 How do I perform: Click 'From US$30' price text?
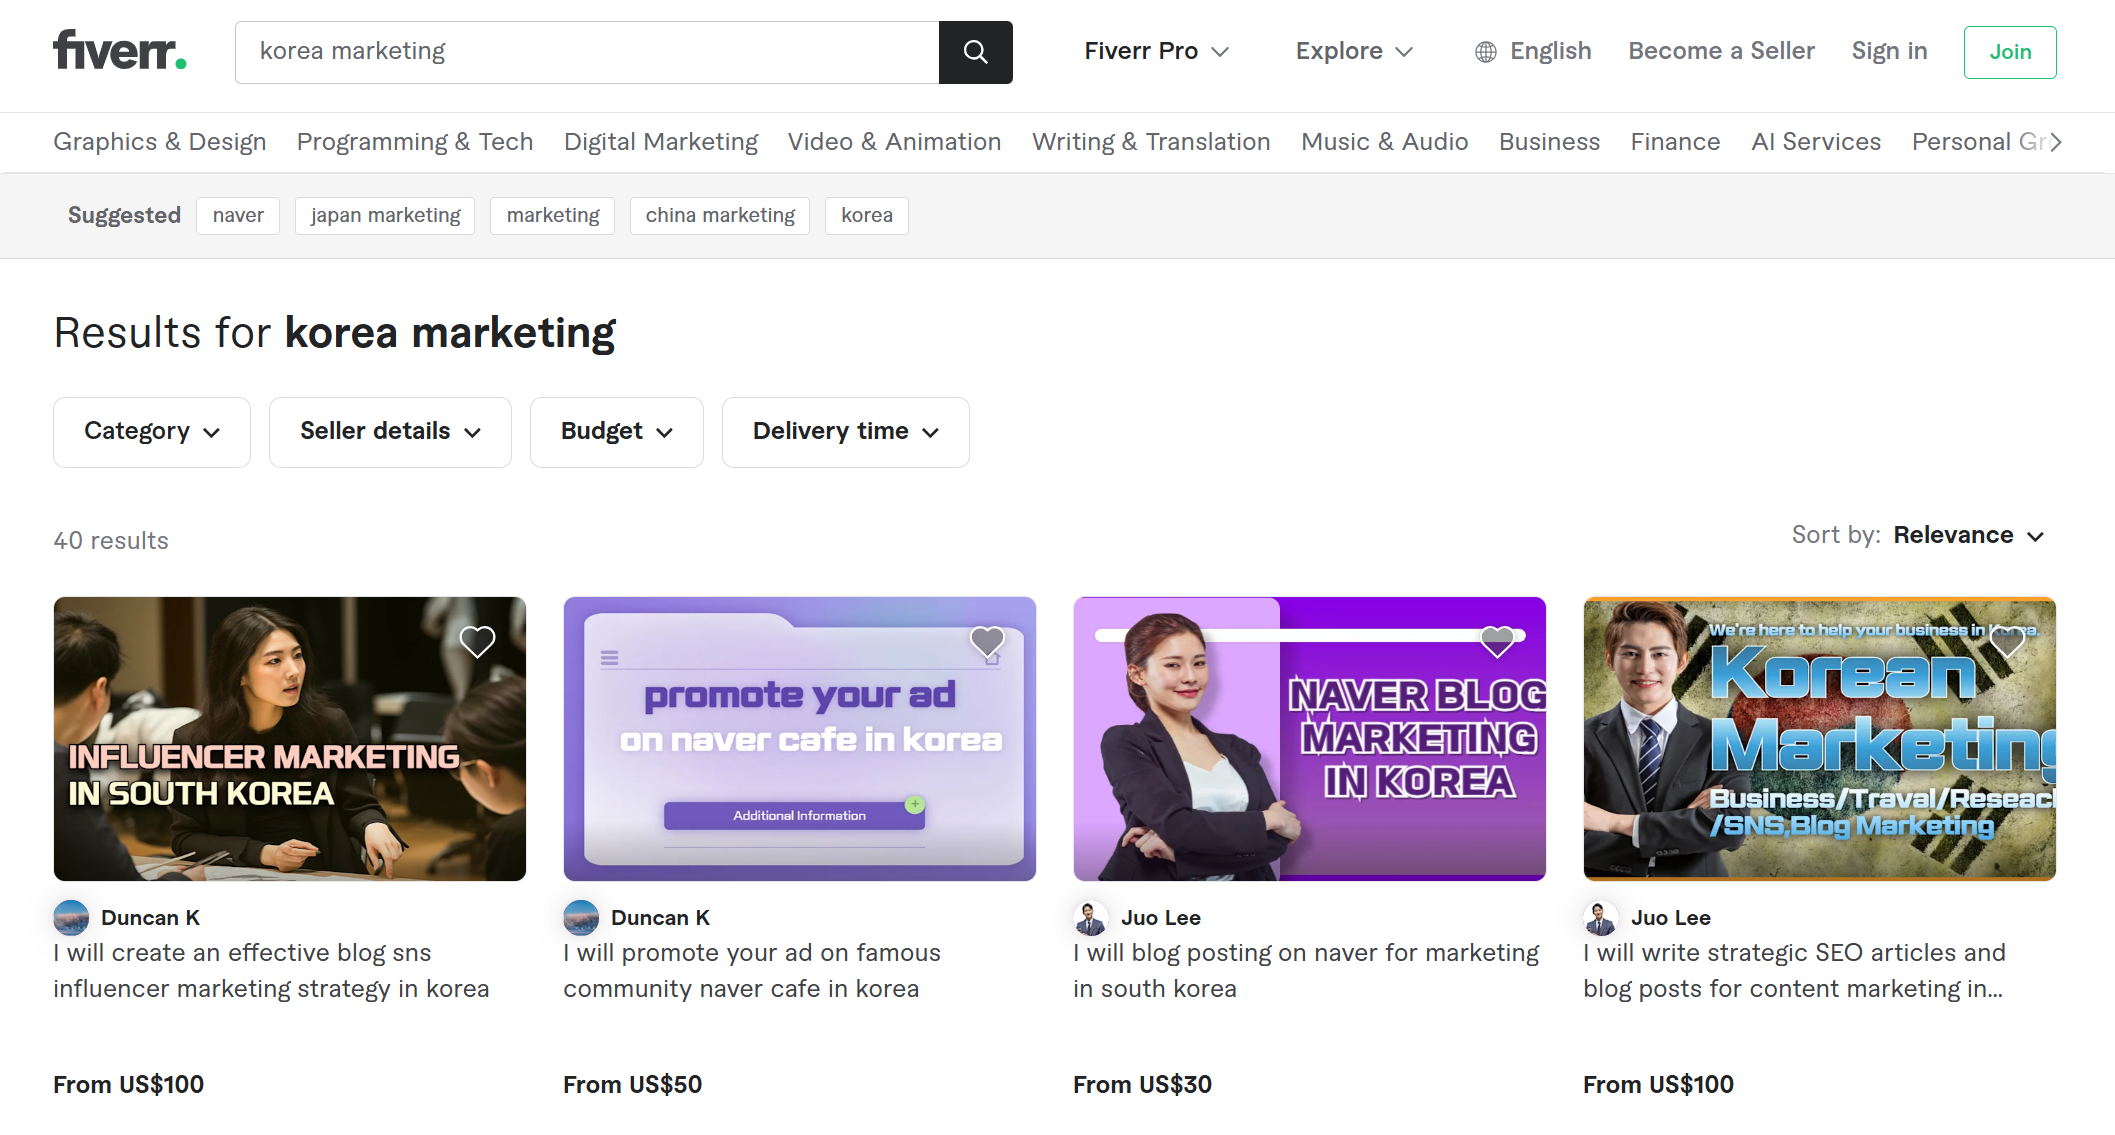click(x=1142, y=1085)
